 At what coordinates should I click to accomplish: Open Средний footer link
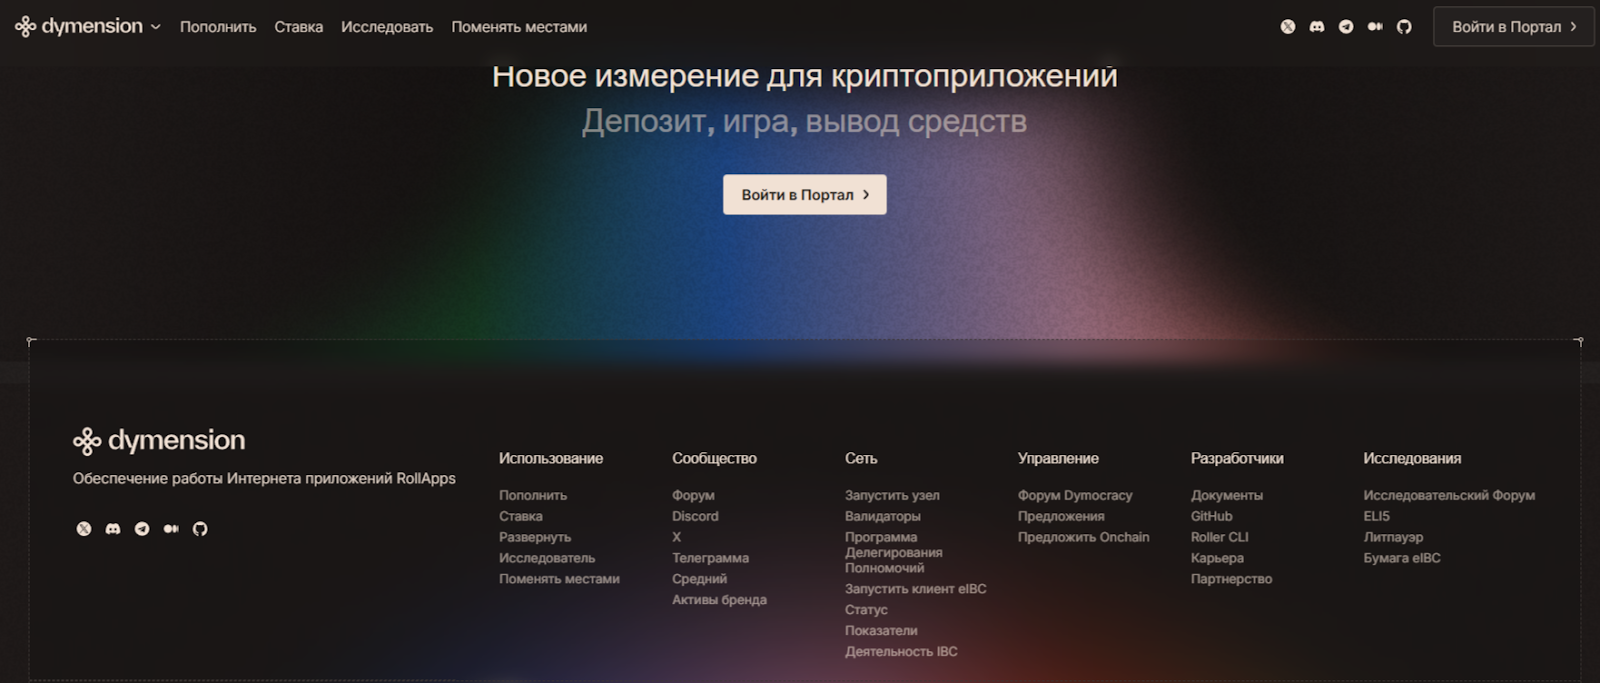point(699,579)
